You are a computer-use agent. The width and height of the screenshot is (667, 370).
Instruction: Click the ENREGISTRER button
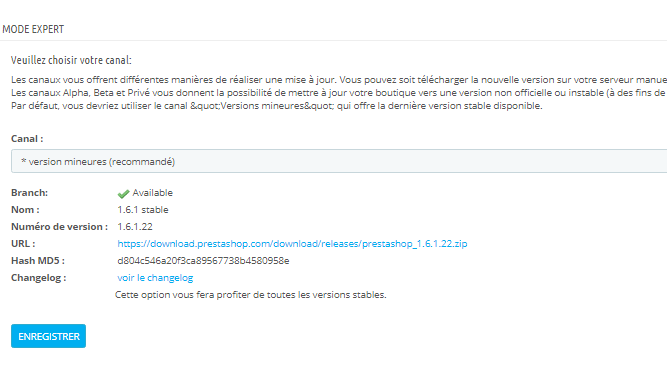click(48, 336)
